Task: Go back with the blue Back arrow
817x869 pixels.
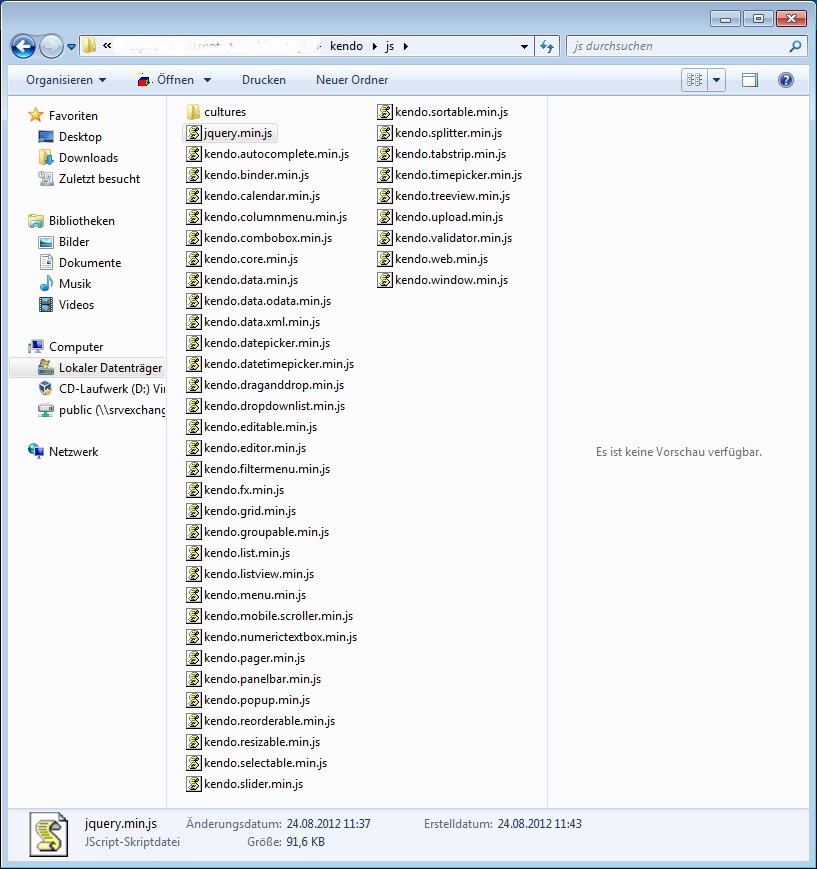Action: [x=23, y=47]
